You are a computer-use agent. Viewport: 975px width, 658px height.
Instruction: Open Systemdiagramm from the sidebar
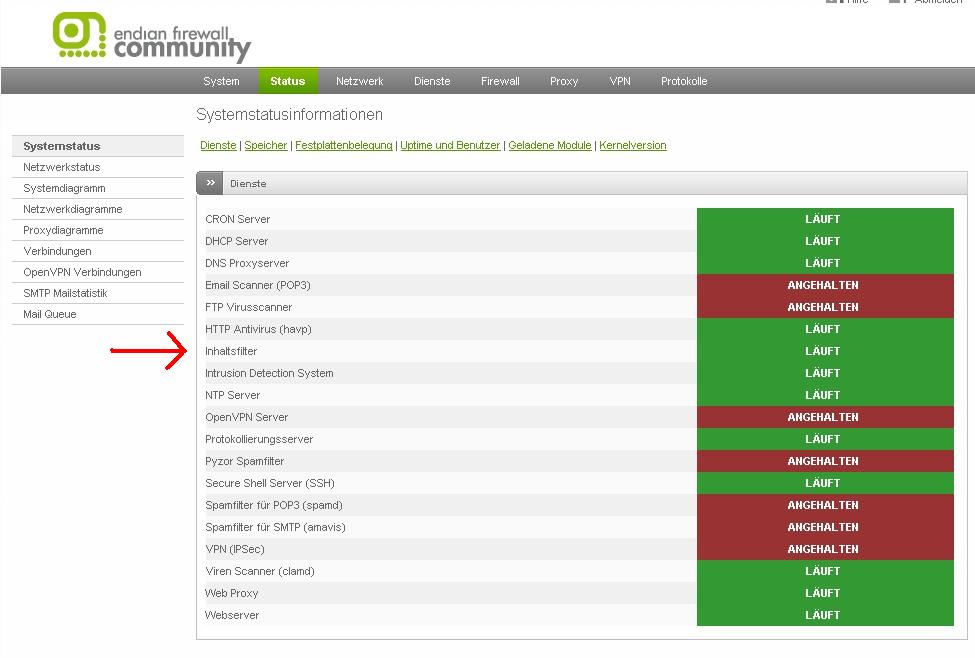(x=64, y=188)
